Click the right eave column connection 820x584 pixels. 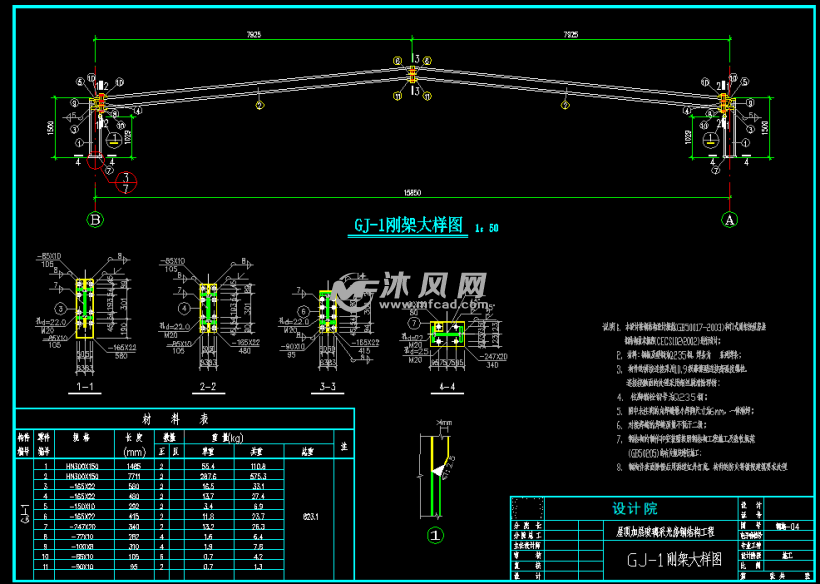[726, 104]
